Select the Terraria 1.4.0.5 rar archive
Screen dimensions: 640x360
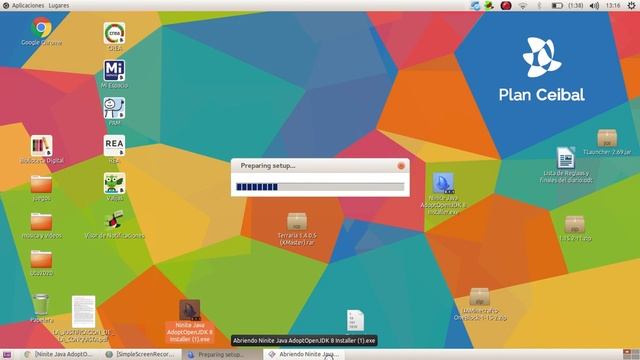297,222
